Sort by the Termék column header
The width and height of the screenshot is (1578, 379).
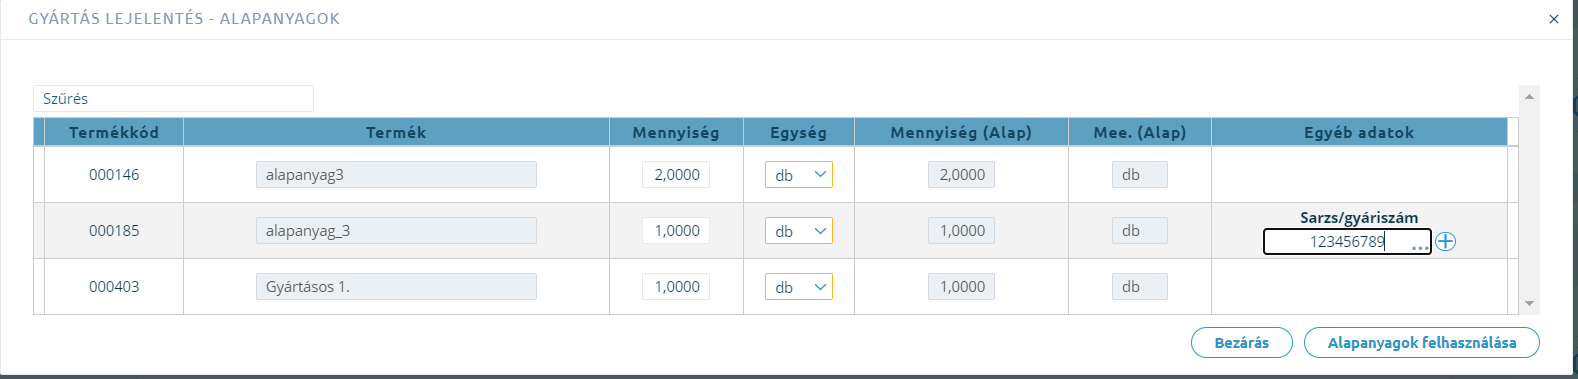pos(396,132)
